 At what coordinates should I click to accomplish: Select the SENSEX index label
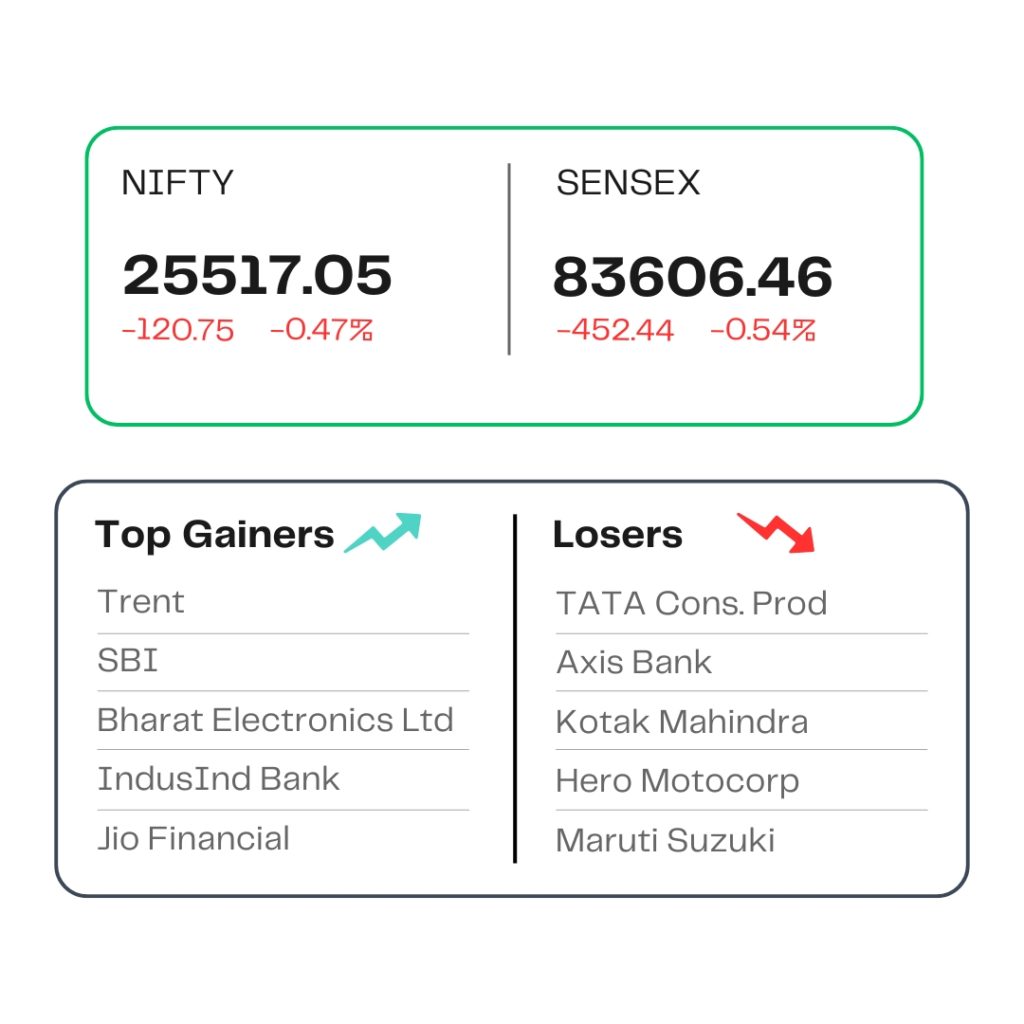click(x=628, y=182)
